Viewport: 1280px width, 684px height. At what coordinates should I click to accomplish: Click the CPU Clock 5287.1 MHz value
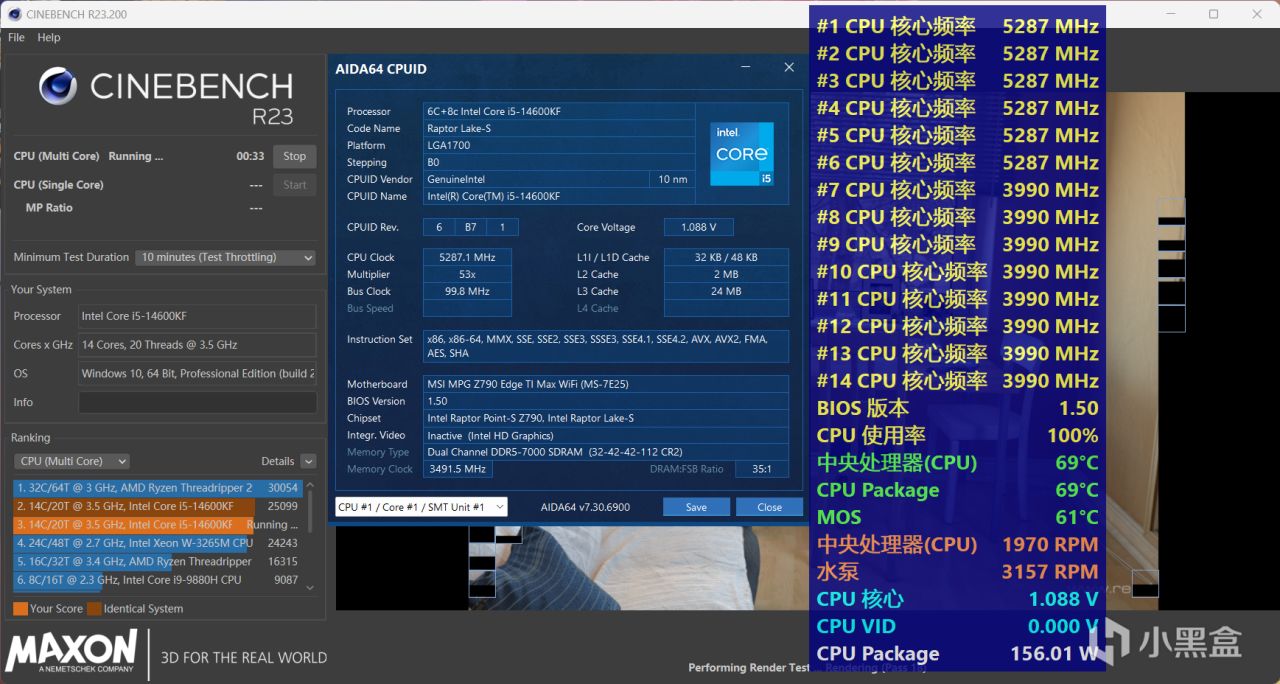[x=468, y=257]
